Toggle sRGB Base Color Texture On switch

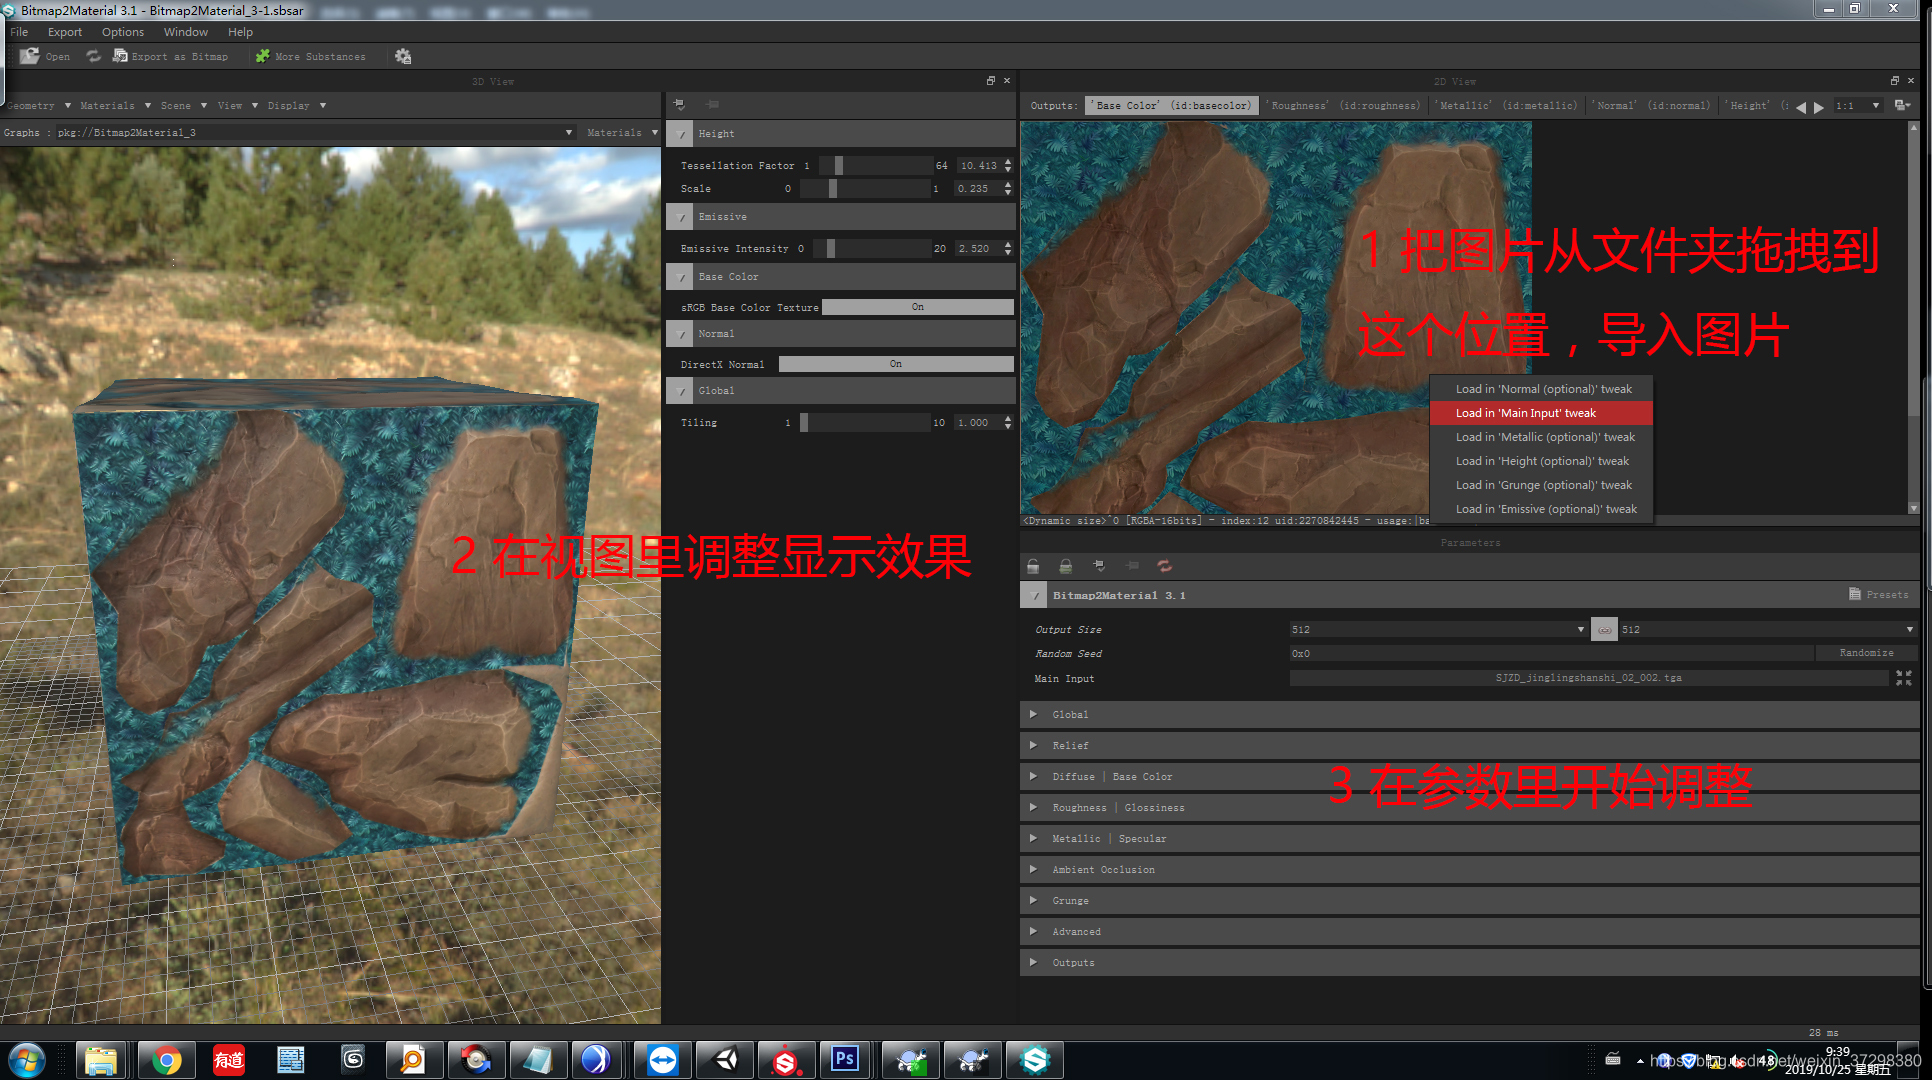point(917,307)
